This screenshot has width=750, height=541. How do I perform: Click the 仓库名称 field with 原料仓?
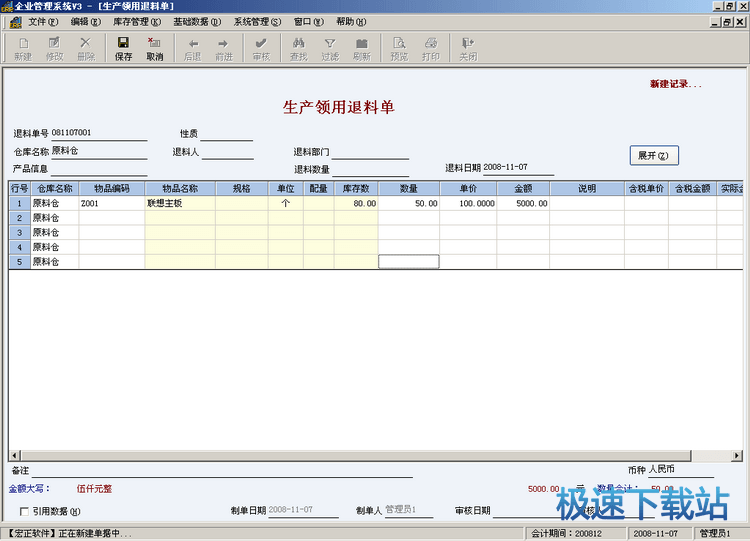99,152
